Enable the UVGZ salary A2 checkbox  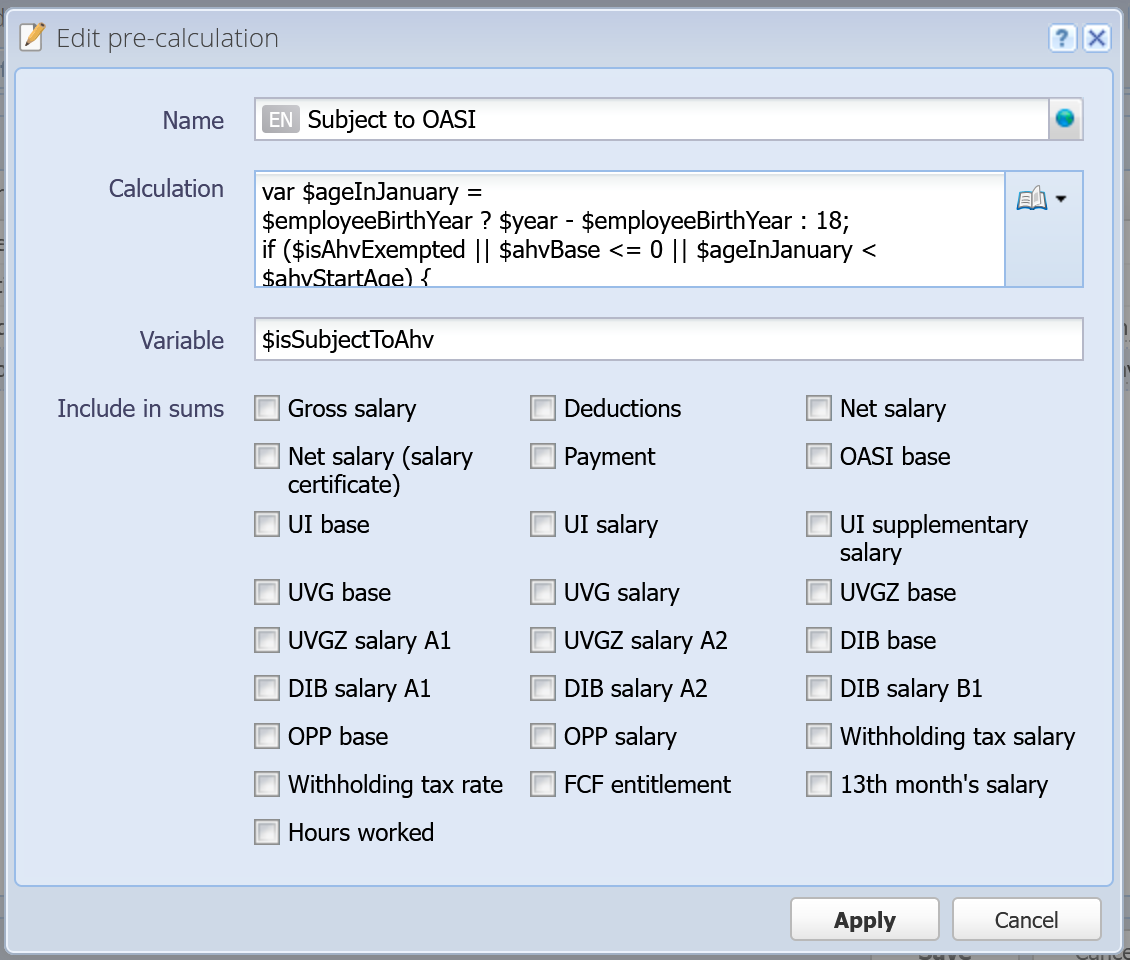[x=543, y=640]
